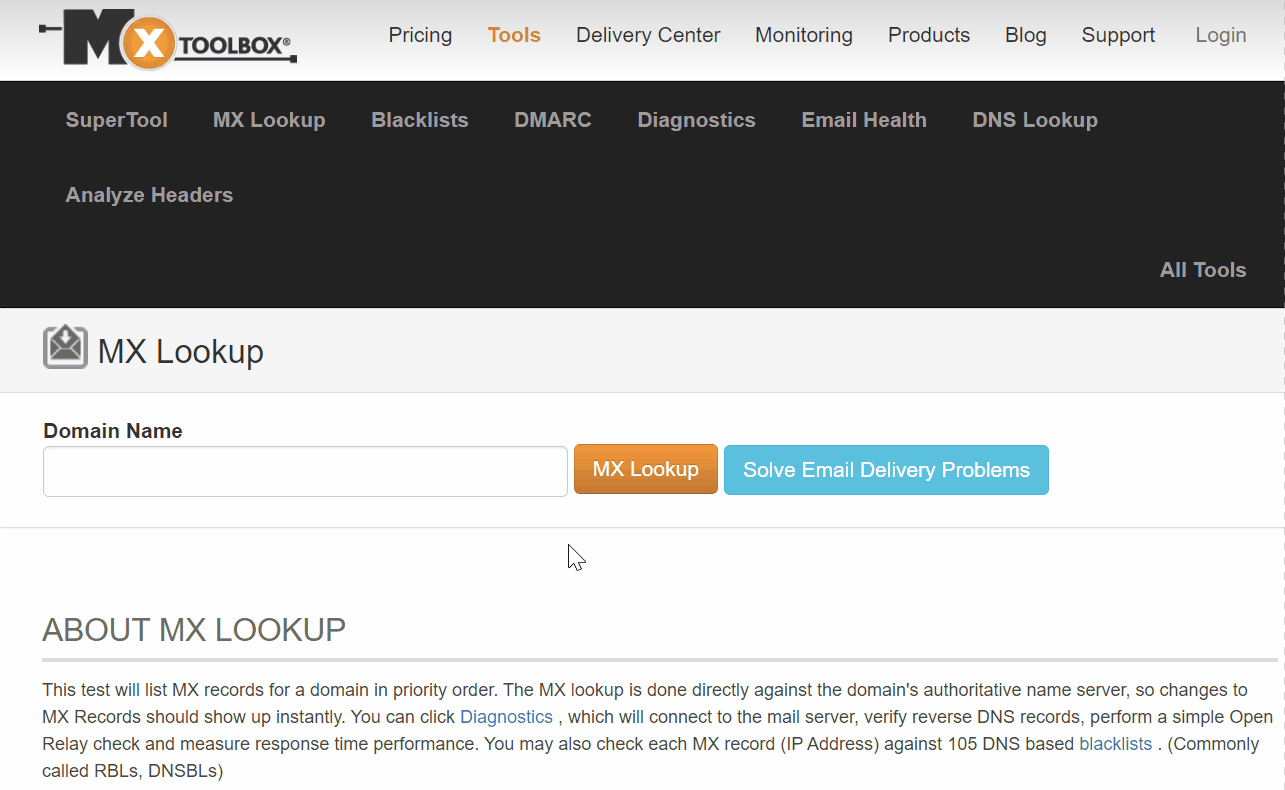The width and height of the screenshot is (1285, 790).
Task: Open Analyze Headers
Action: [149, 195]
